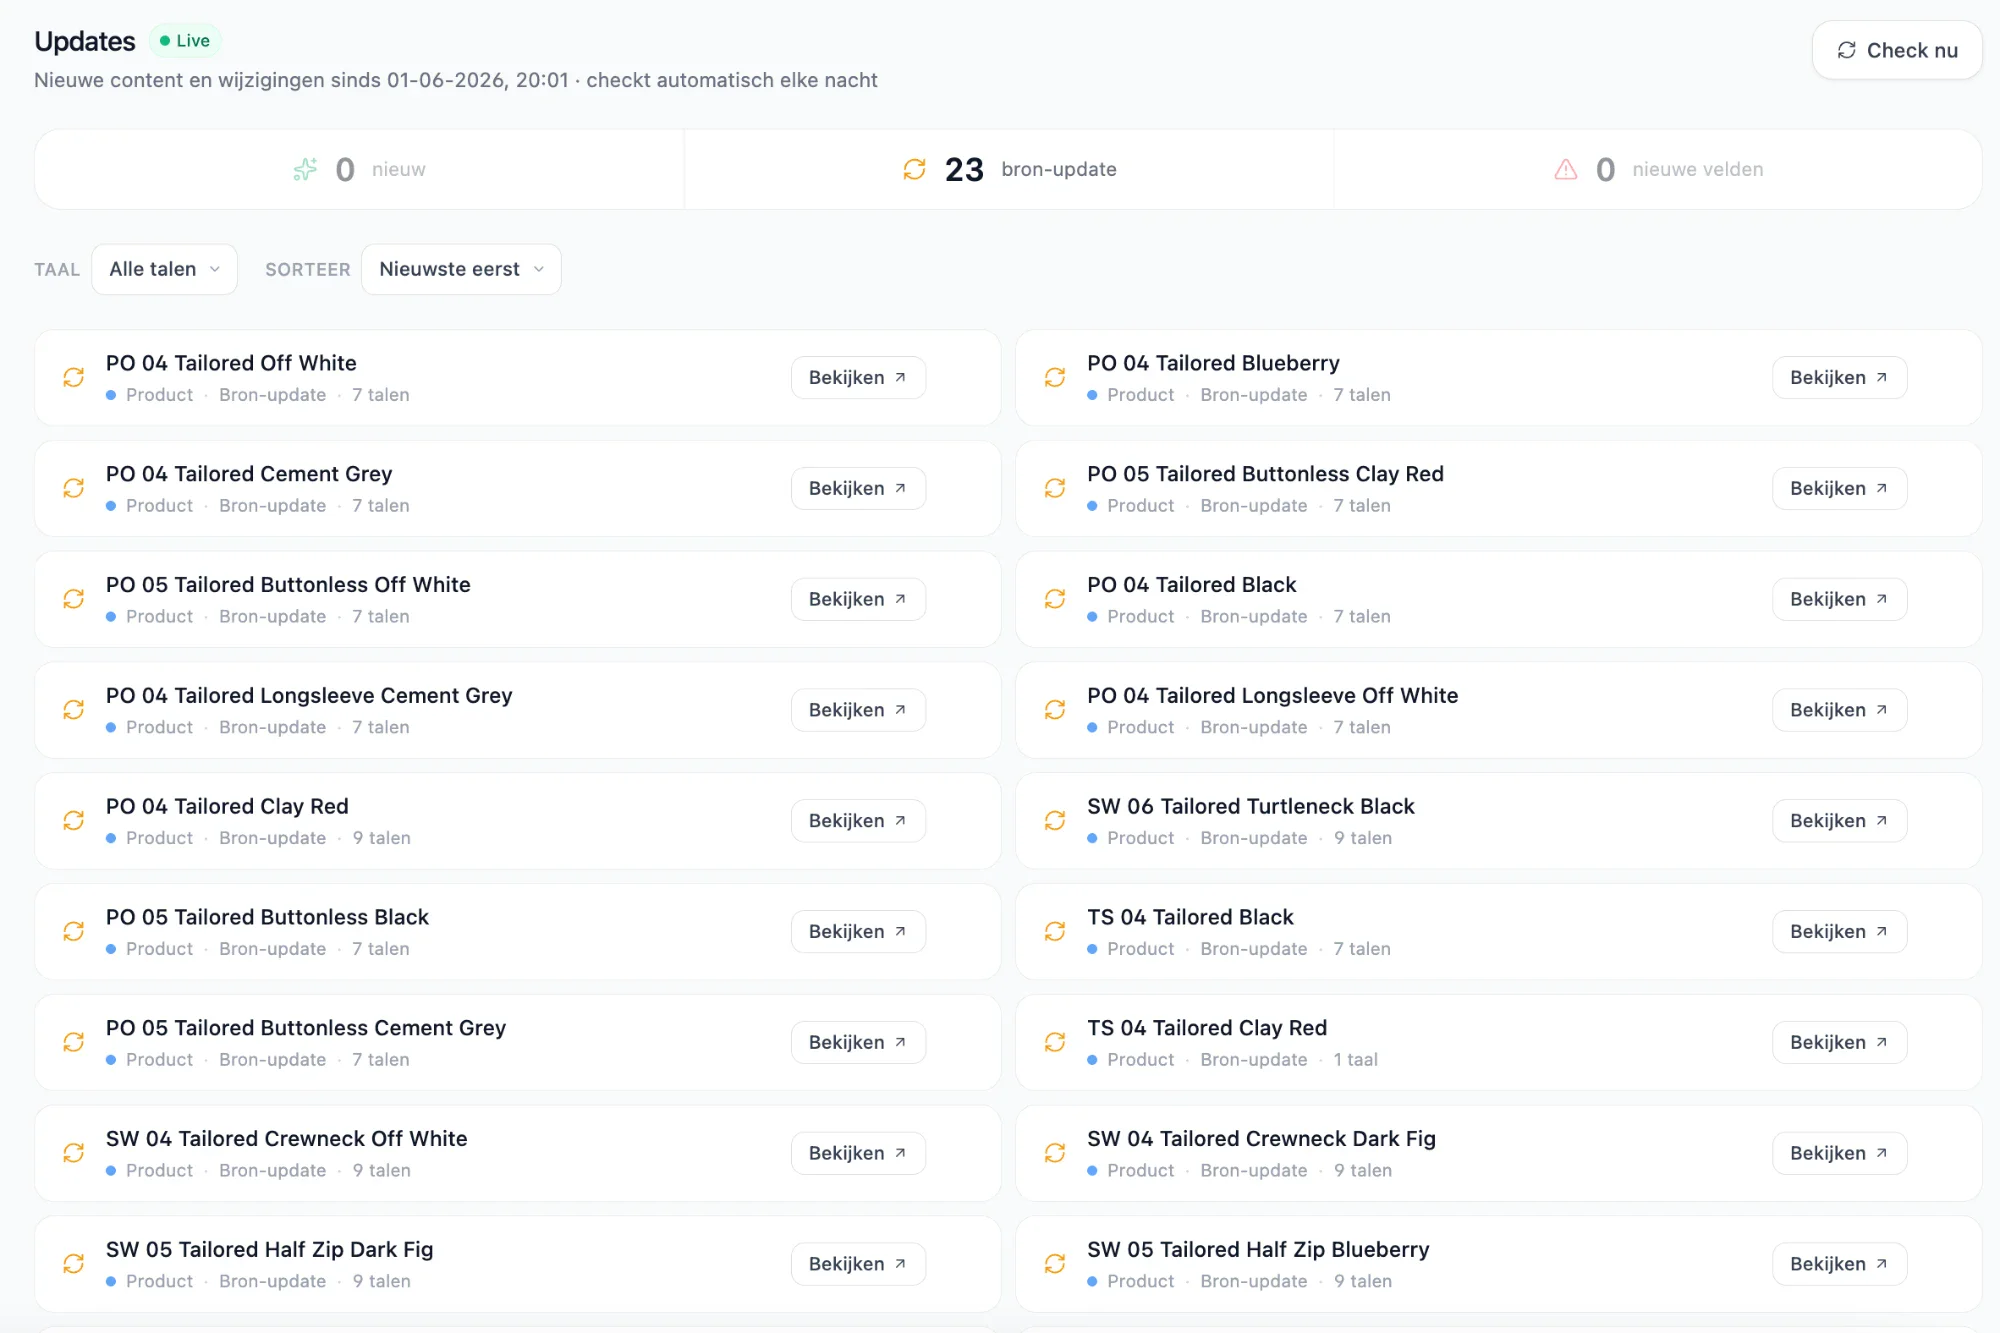Click sync icon of PO 04 Tailored Clay Red

(x=74, y=821)
